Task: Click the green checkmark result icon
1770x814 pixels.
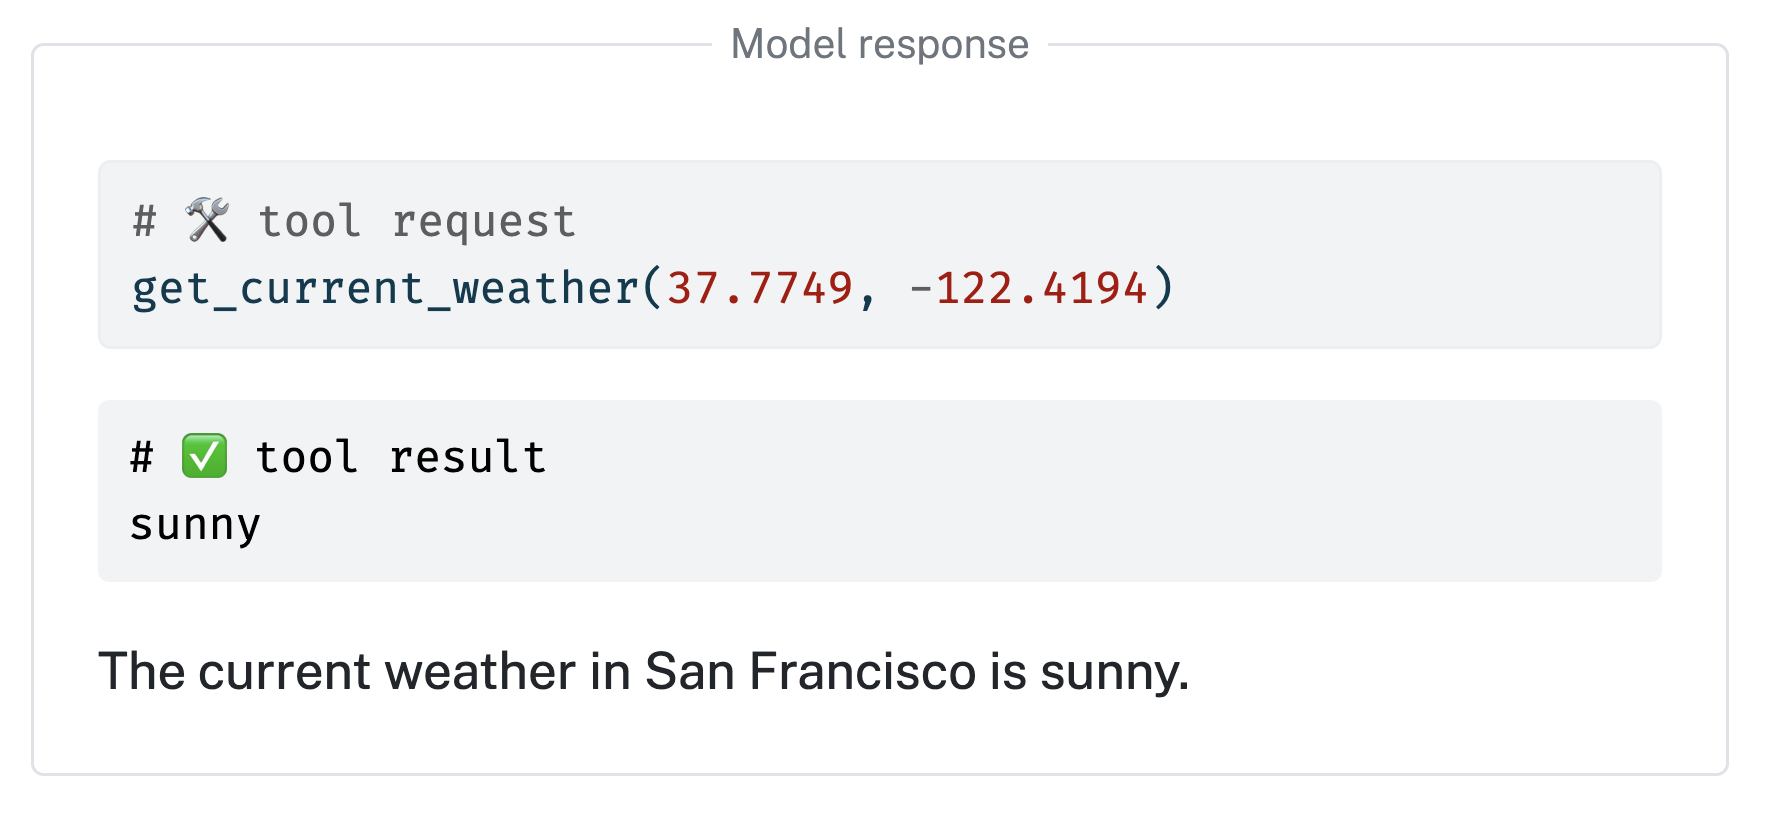Action: (204, 456)
